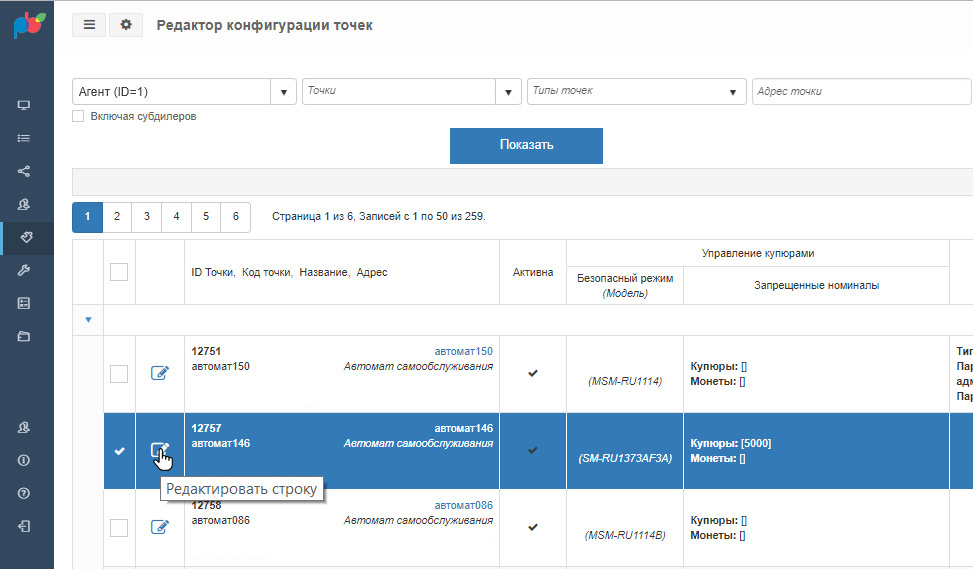Open the автомат150 link

click(x=464, y=351)
